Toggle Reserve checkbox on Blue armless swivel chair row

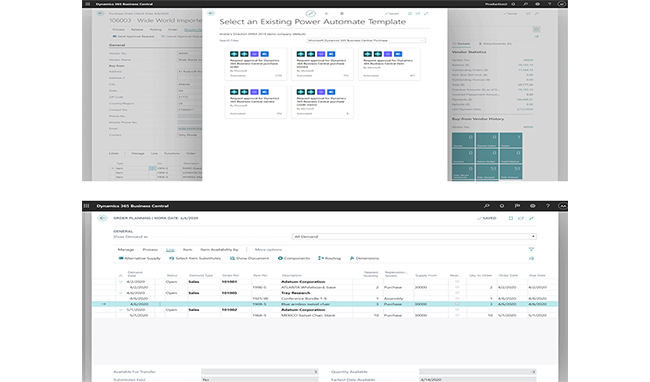tap(457, 304)
